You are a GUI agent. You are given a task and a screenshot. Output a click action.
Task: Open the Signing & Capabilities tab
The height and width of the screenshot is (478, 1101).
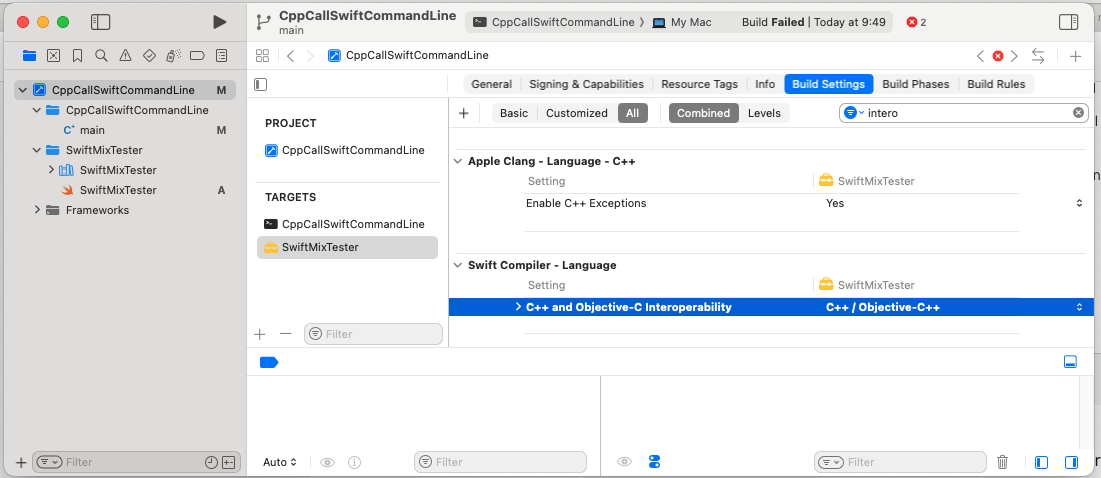click(586, 84)
